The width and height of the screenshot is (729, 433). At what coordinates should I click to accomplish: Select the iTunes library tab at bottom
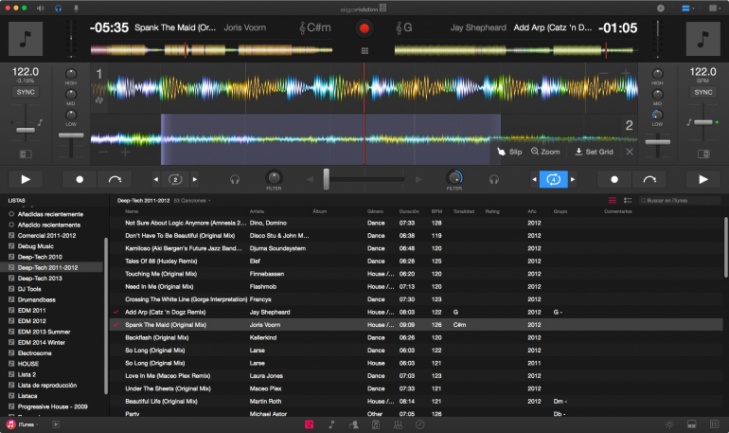pos(309,424)
